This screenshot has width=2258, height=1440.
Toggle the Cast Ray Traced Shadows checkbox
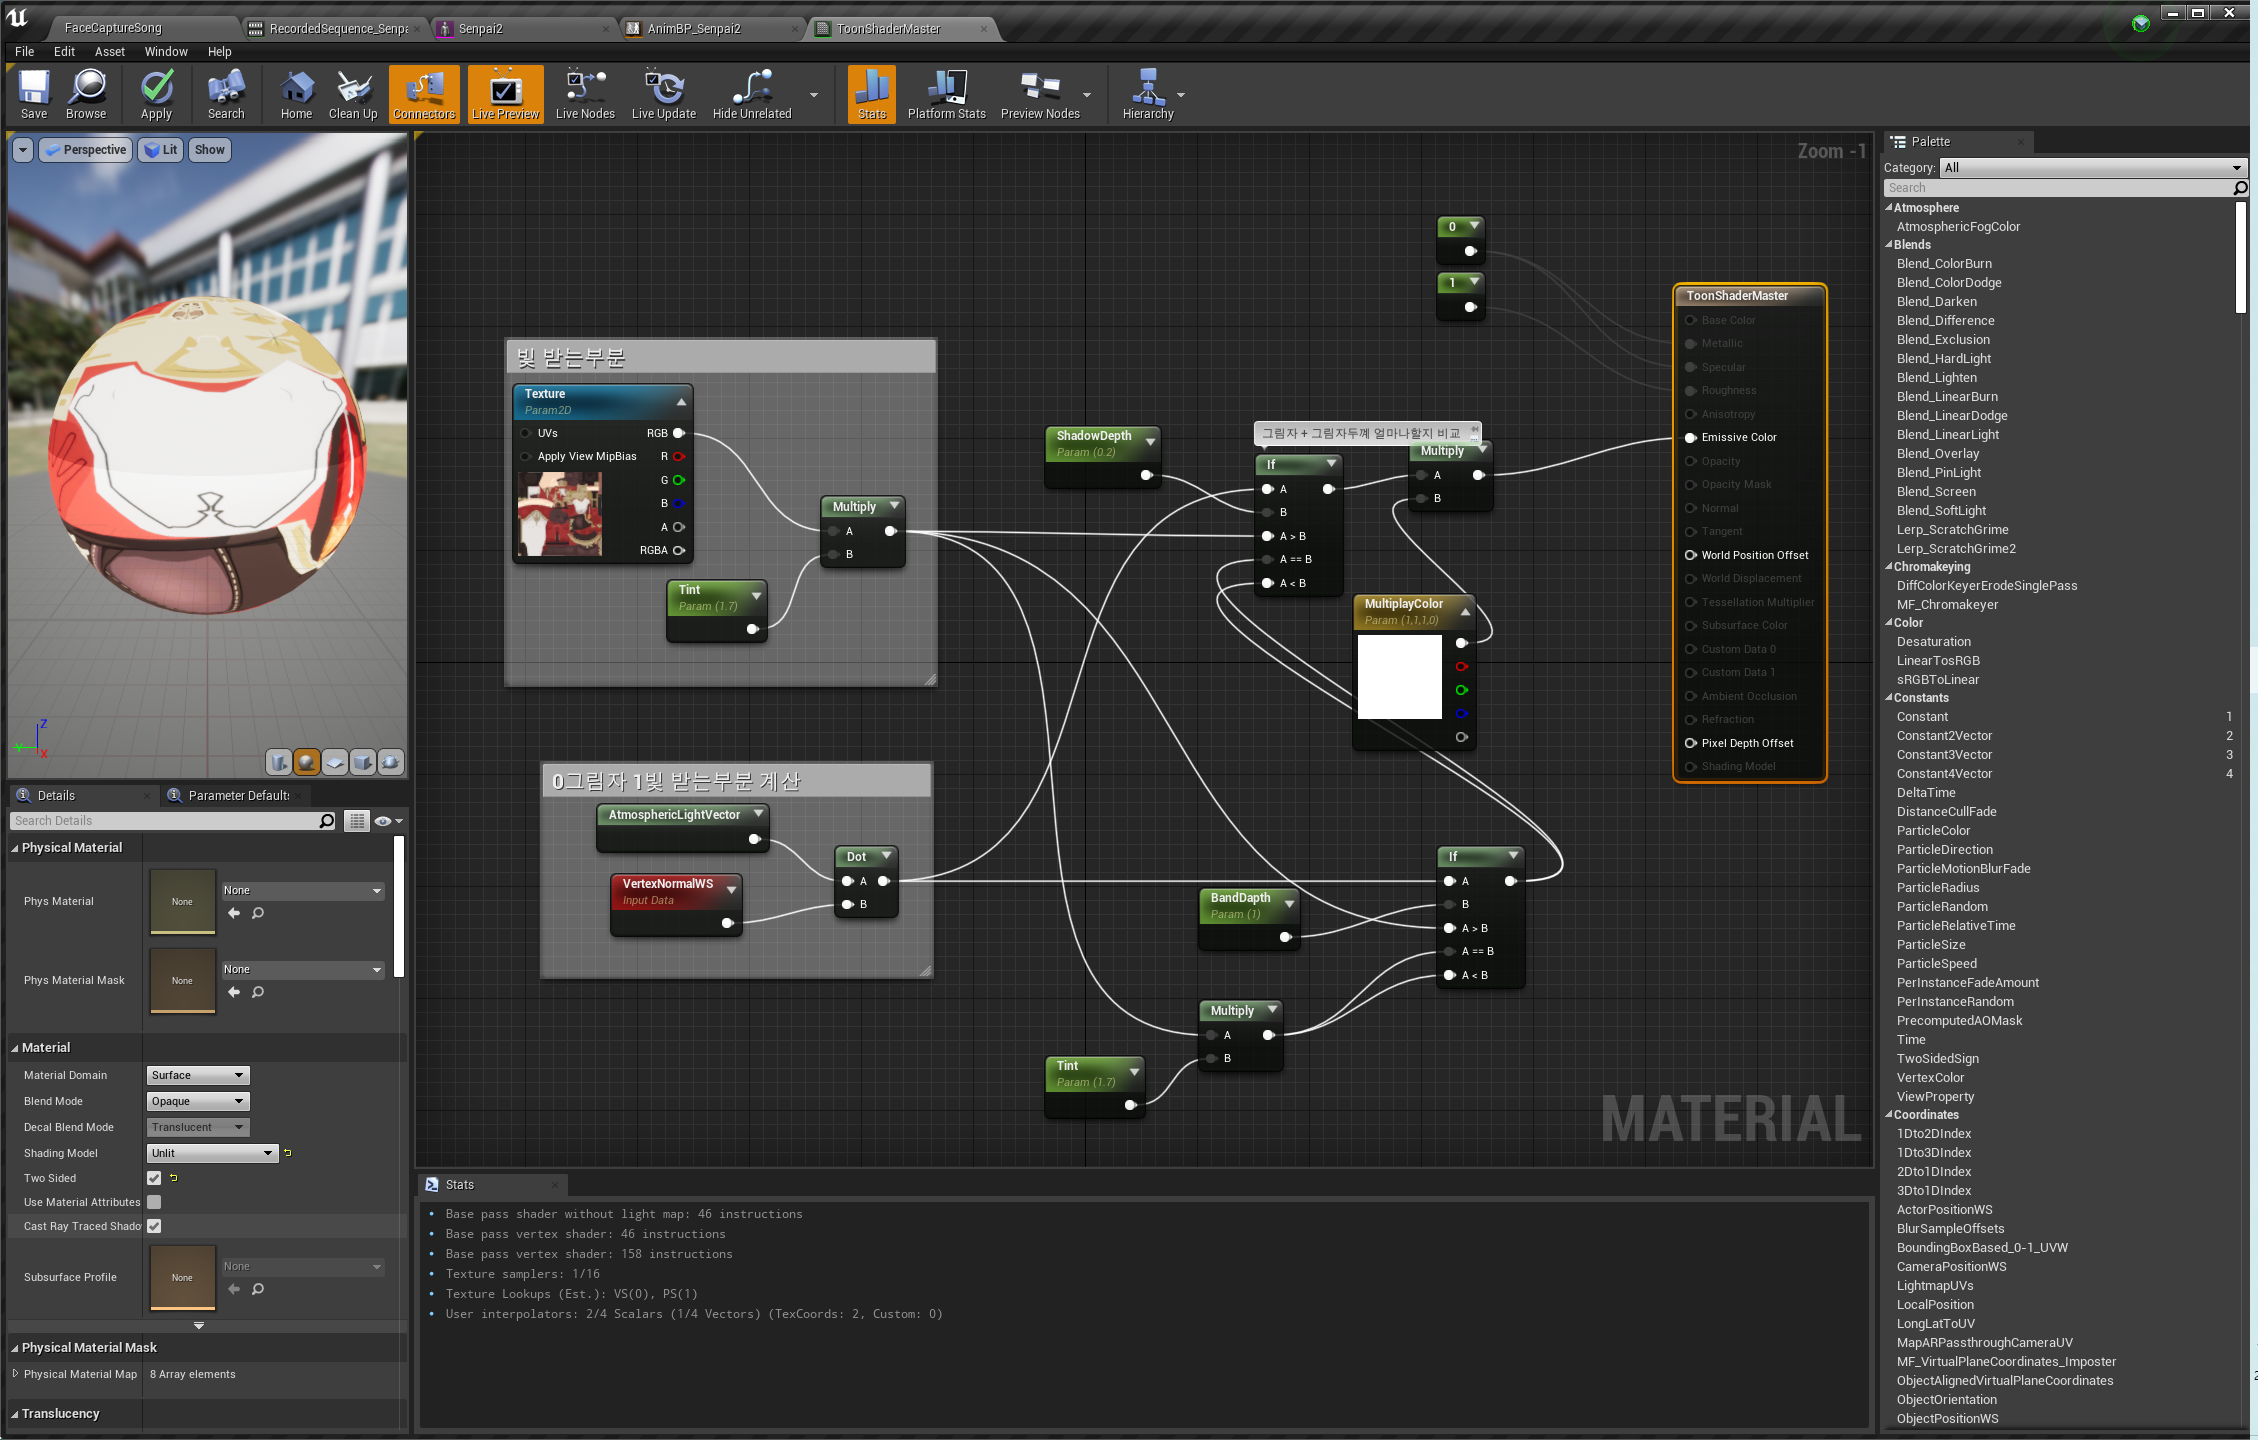pos(154,1226)
